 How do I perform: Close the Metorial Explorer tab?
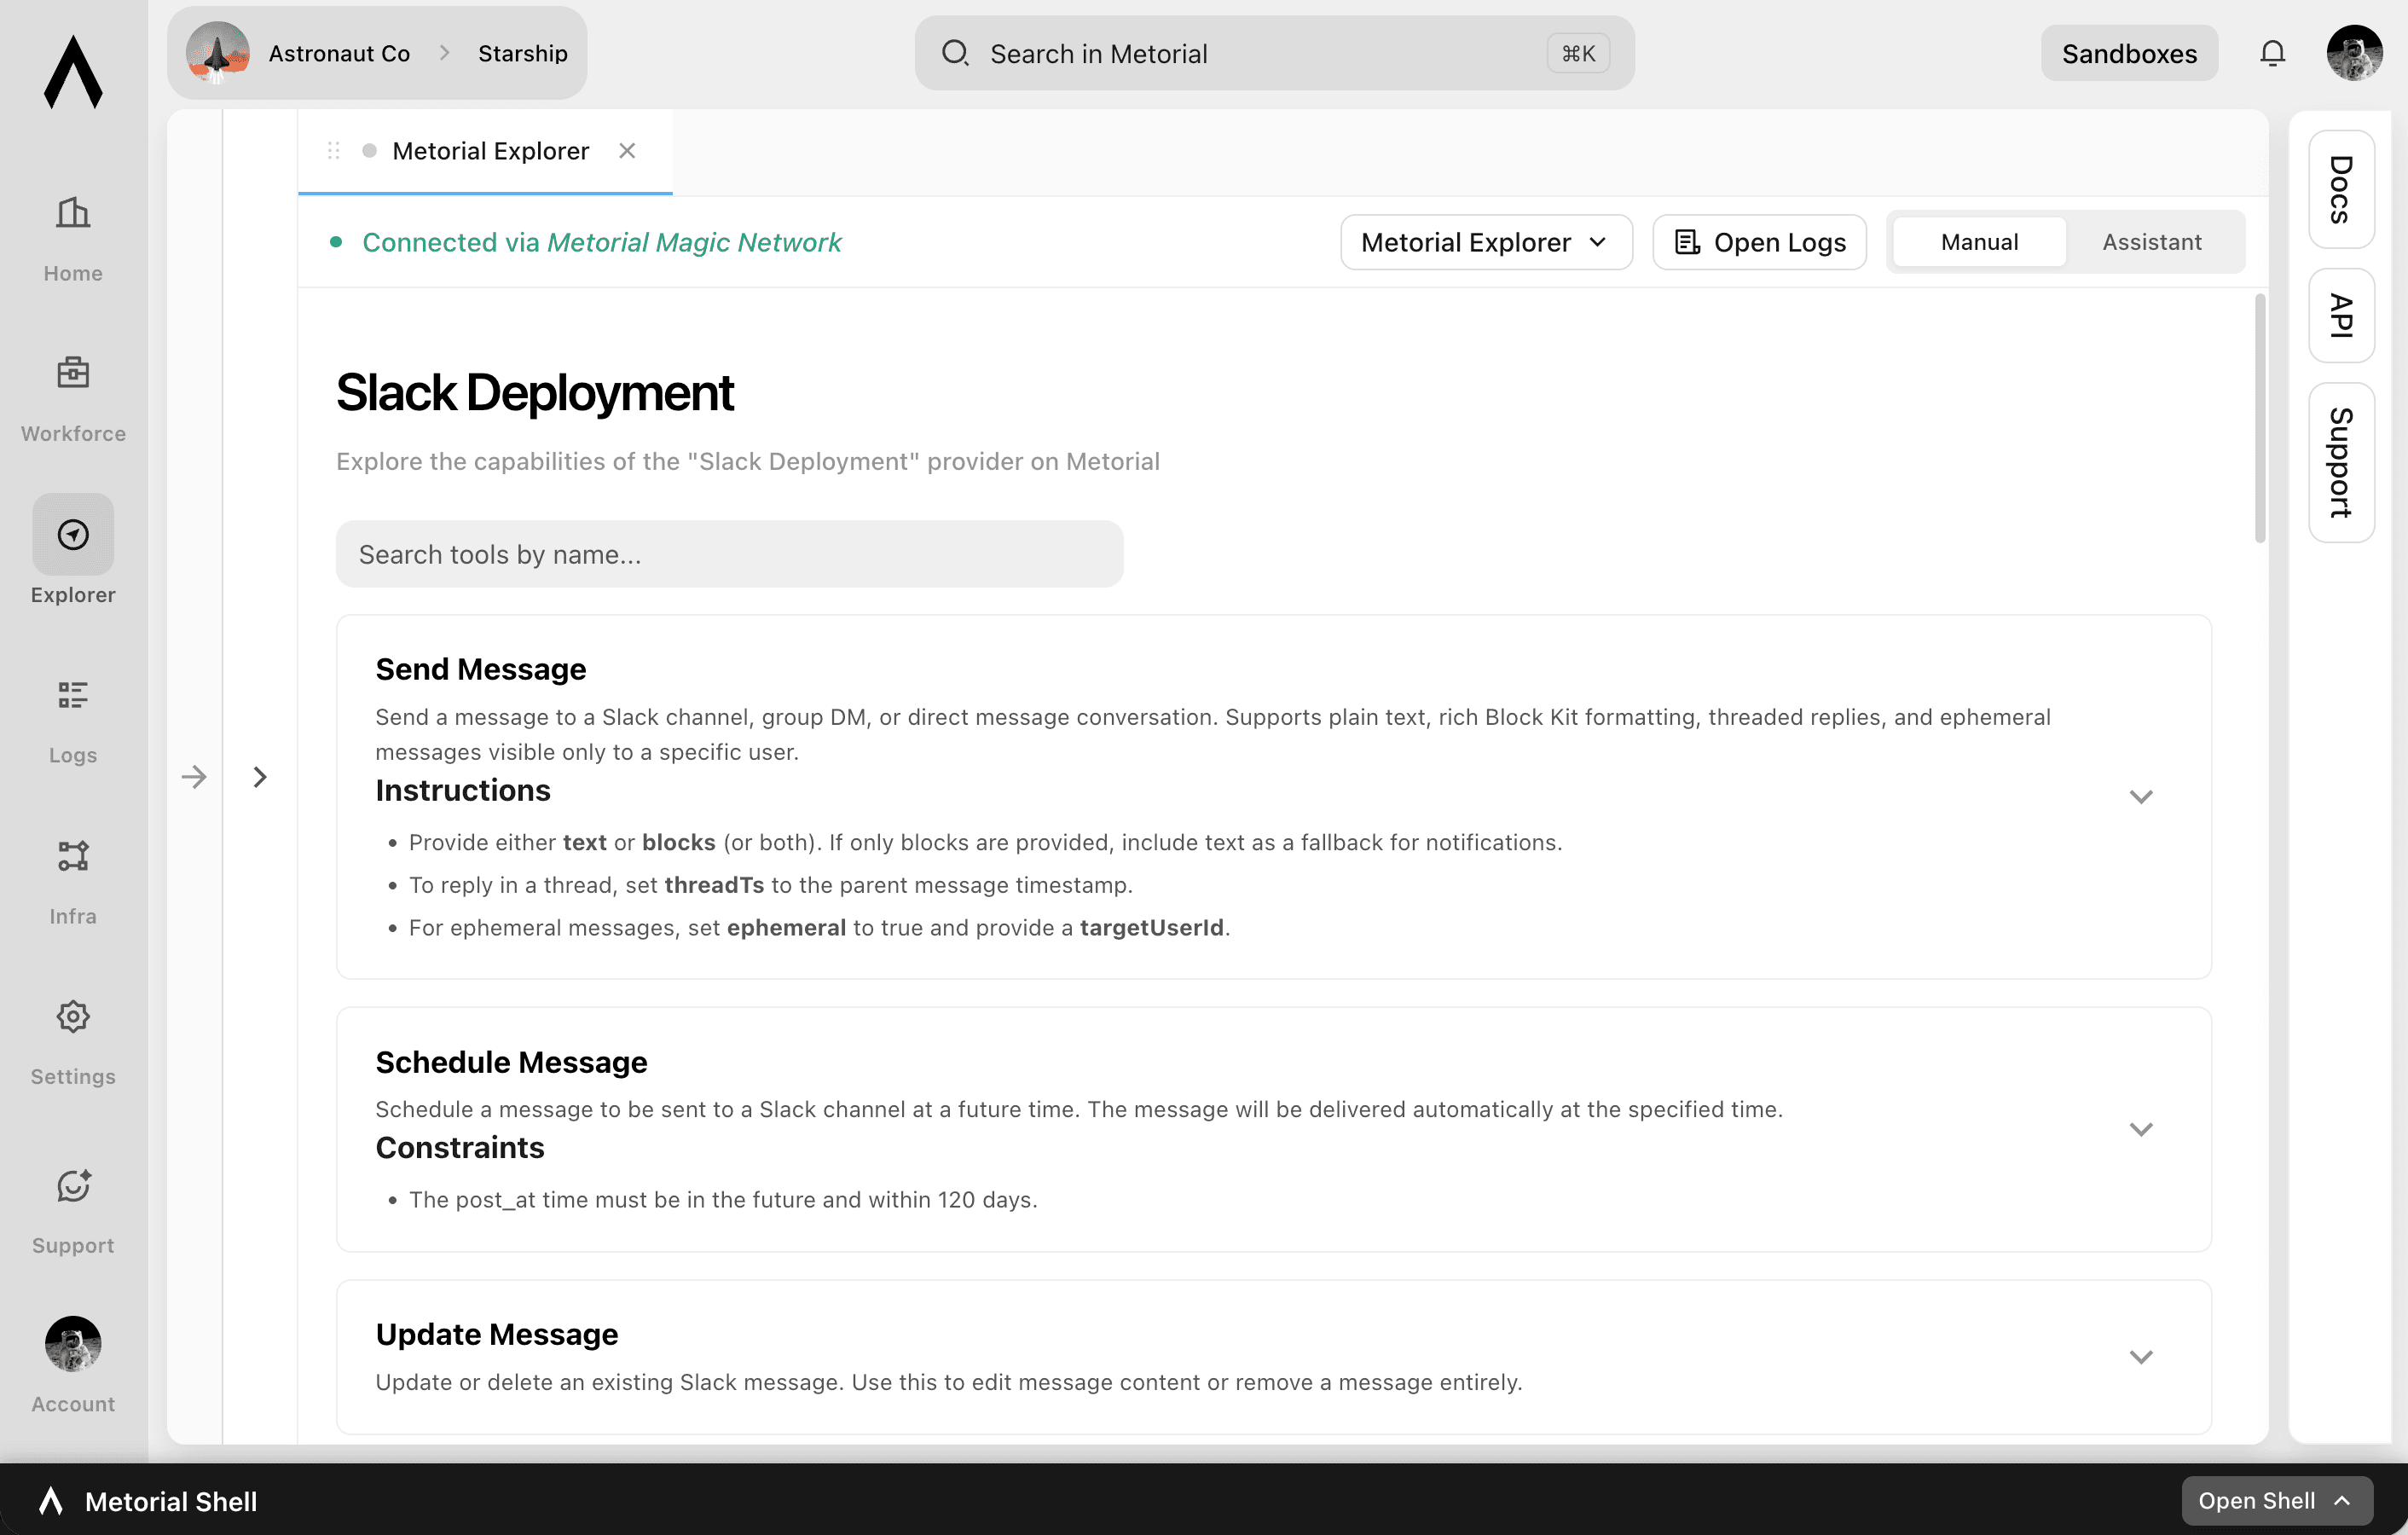click(x=627, y=151)
